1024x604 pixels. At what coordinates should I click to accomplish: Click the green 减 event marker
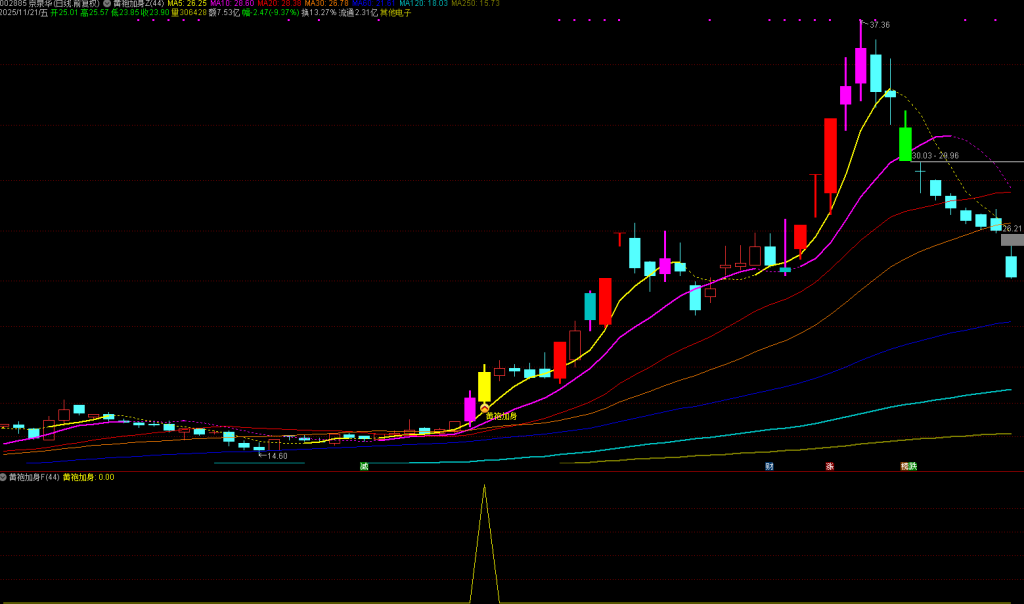[364, 466]
